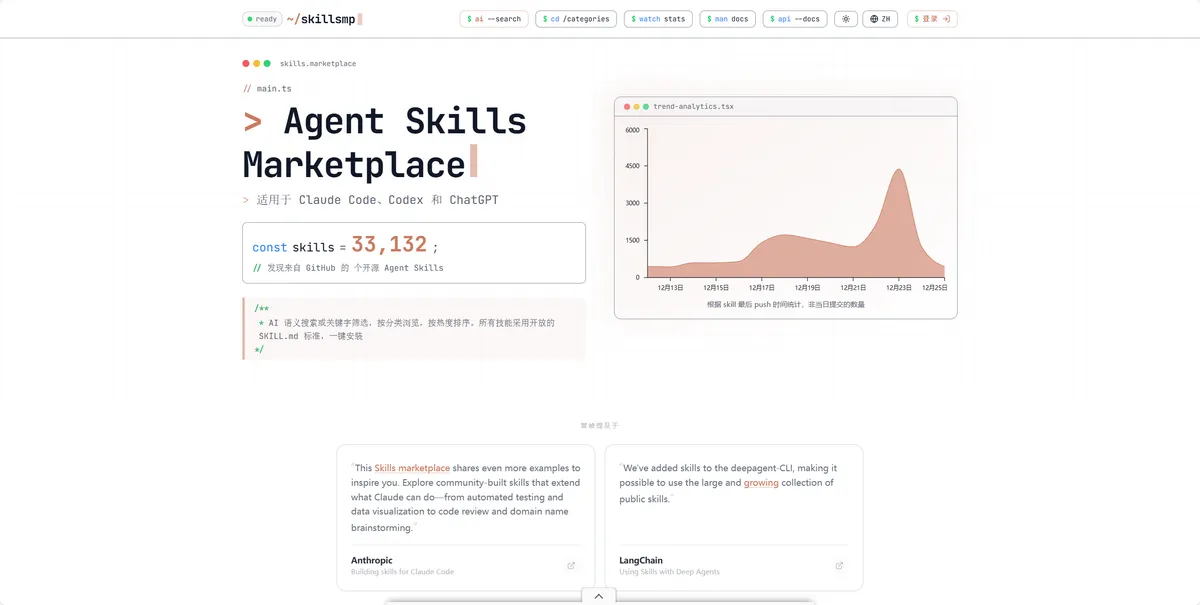Click the globe icon in language button

click(x=874, y=19)
